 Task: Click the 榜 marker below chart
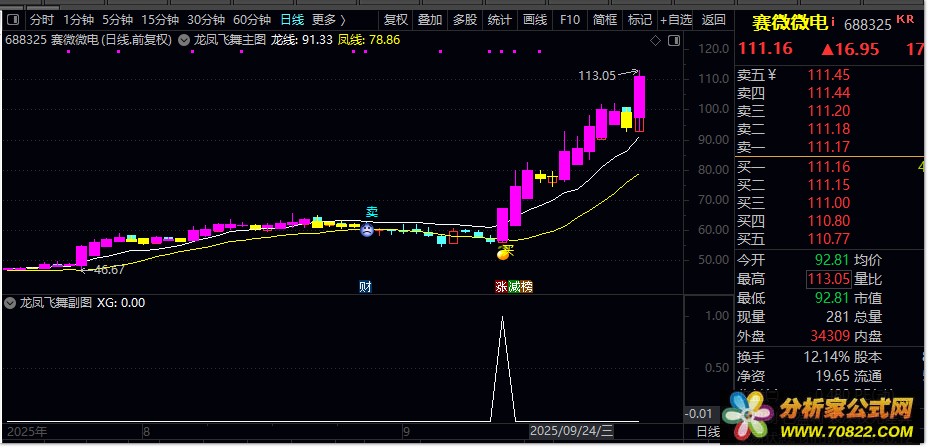click(527, 287)
